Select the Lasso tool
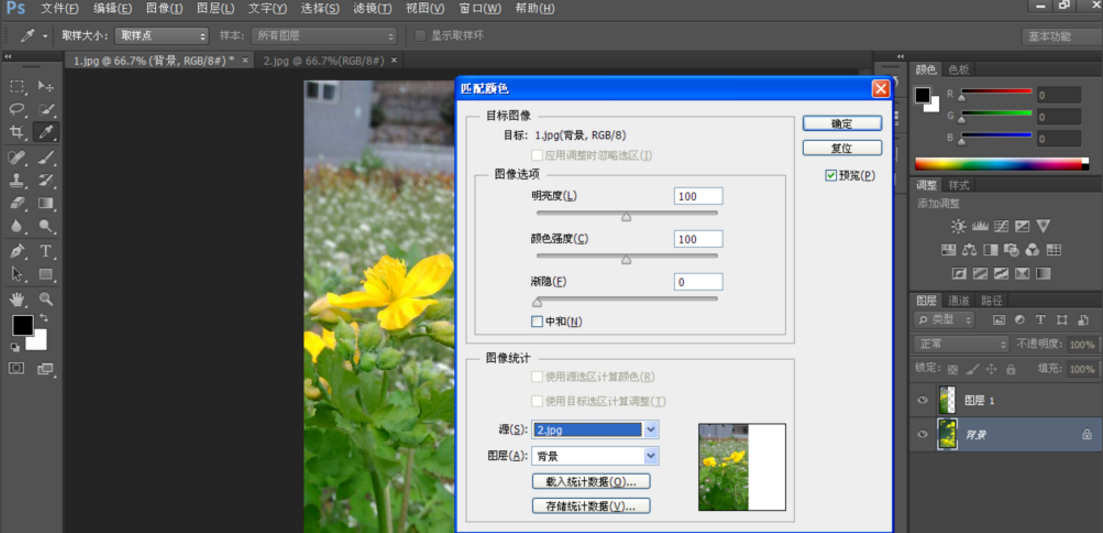This screenshot has height=533, width=1103. [17, 109]
